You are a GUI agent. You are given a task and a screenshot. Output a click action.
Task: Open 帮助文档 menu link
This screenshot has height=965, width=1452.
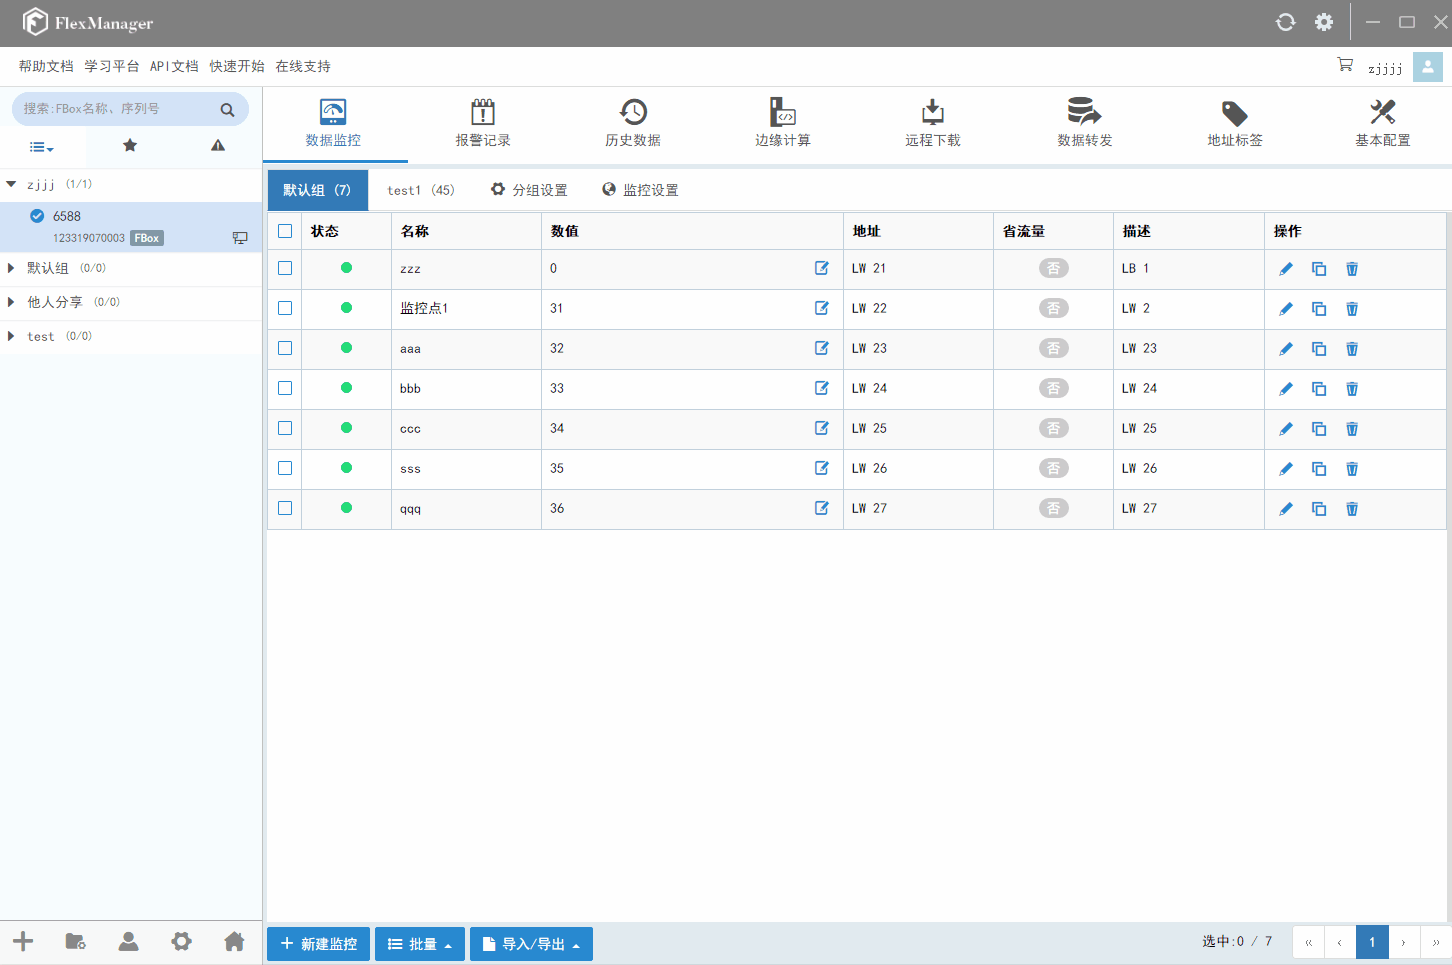pyautogui.click(x=46, y=66)
